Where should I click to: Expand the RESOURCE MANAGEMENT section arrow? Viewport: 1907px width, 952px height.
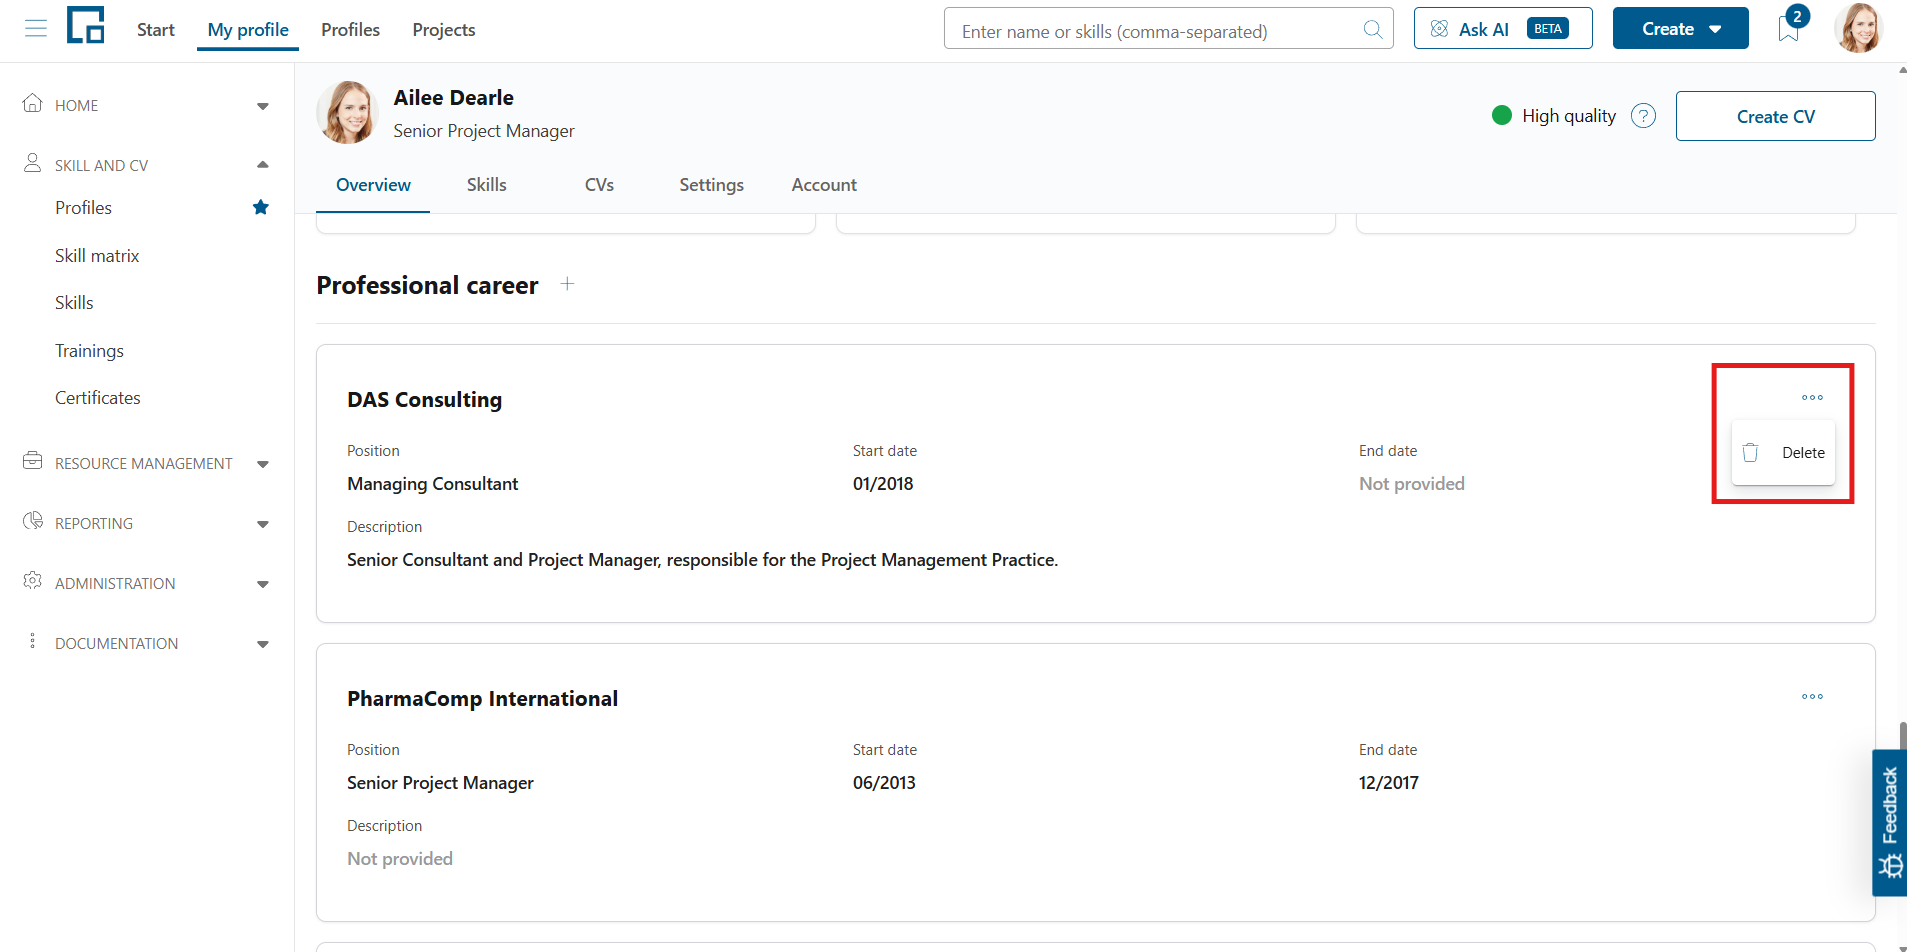point(263,464)
